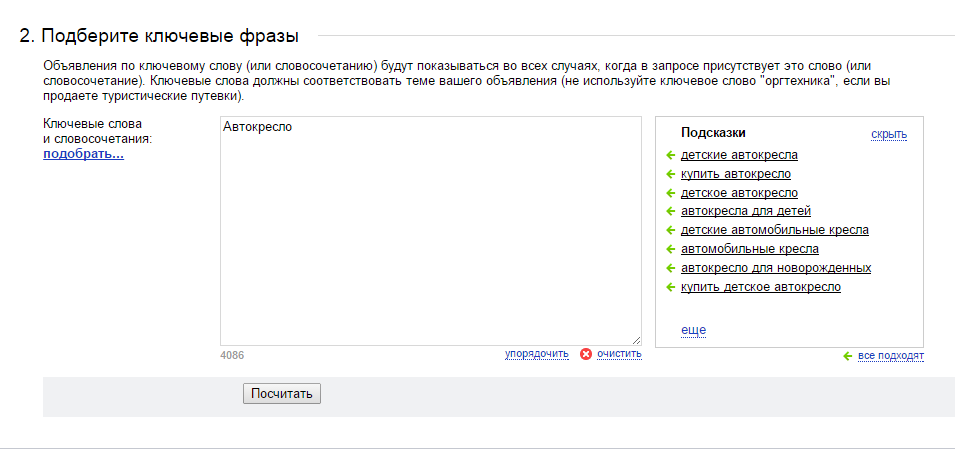Hide hints with 'скрыть' link
Viewport: 955px width, 461px height.
[889, 134]
